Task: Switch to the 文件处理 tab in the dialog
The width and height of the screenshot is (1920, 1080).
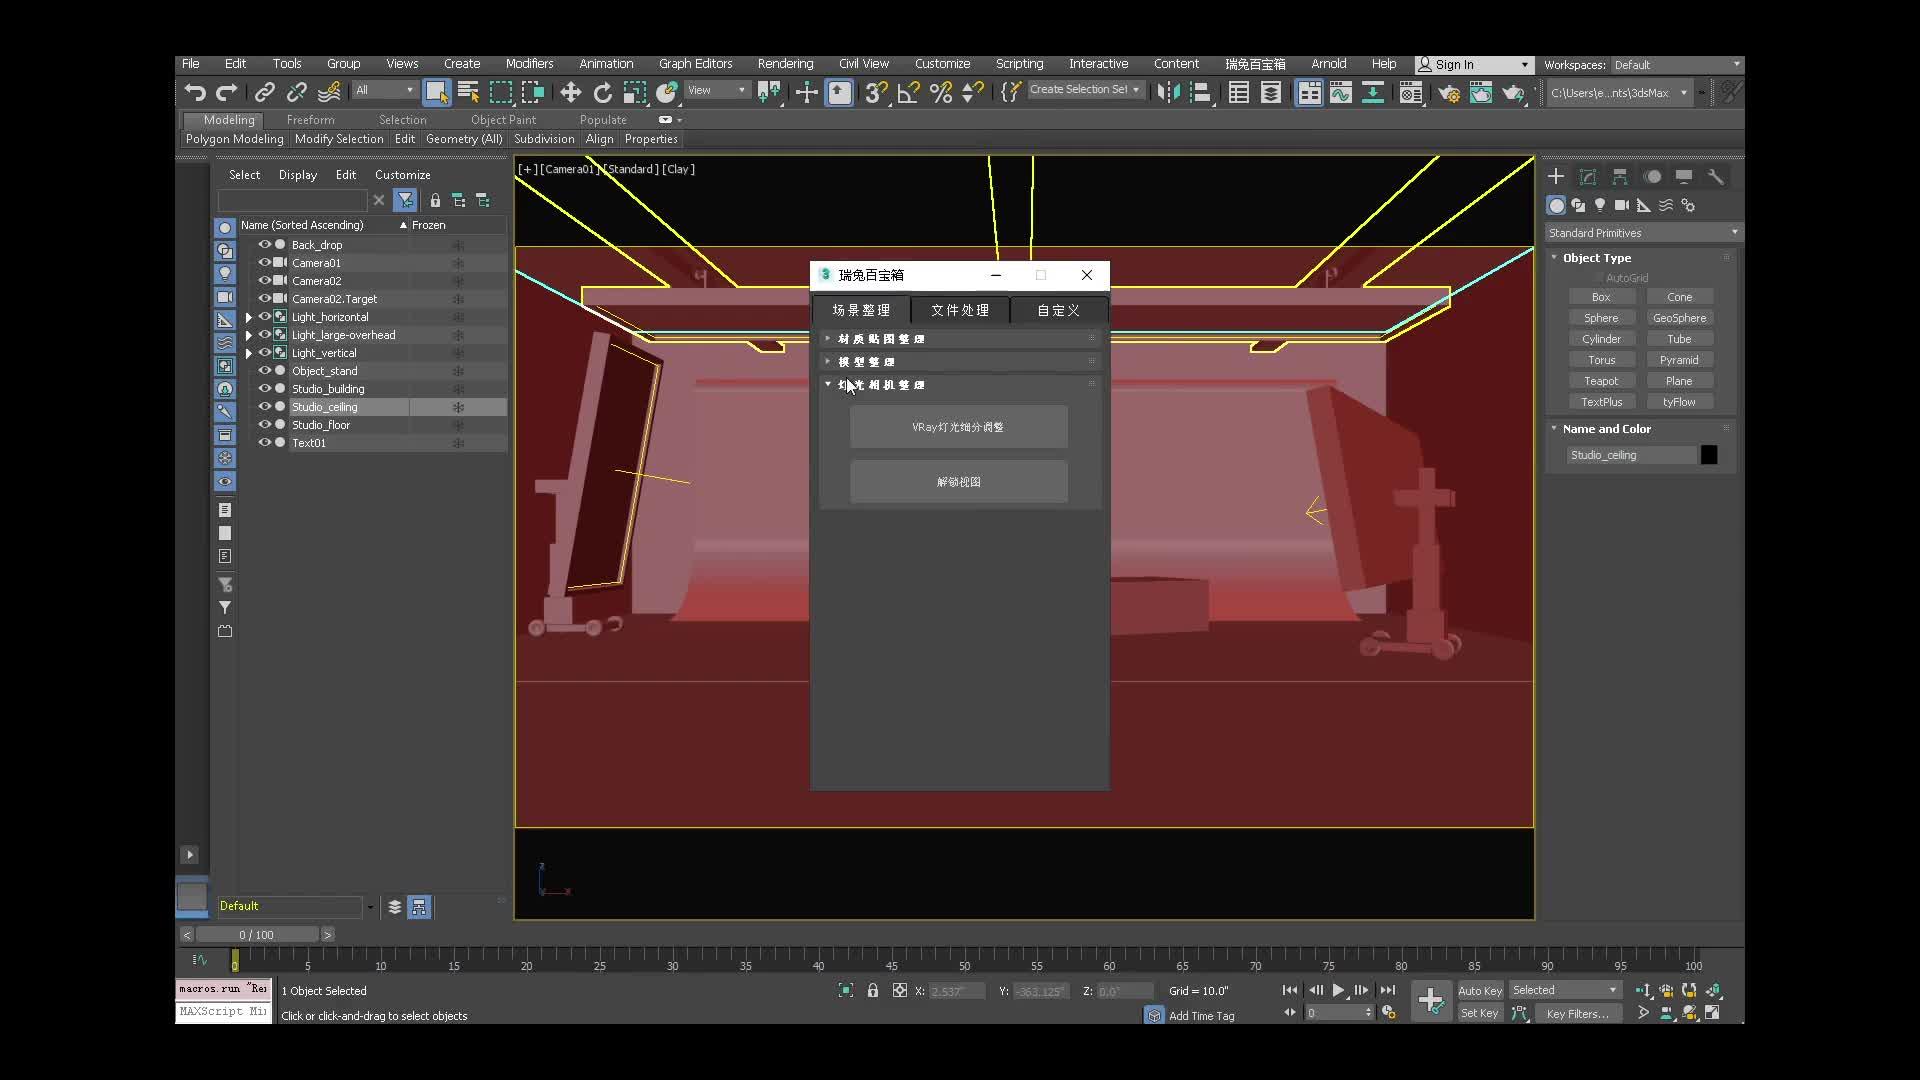Action: (x=959, y=310)
